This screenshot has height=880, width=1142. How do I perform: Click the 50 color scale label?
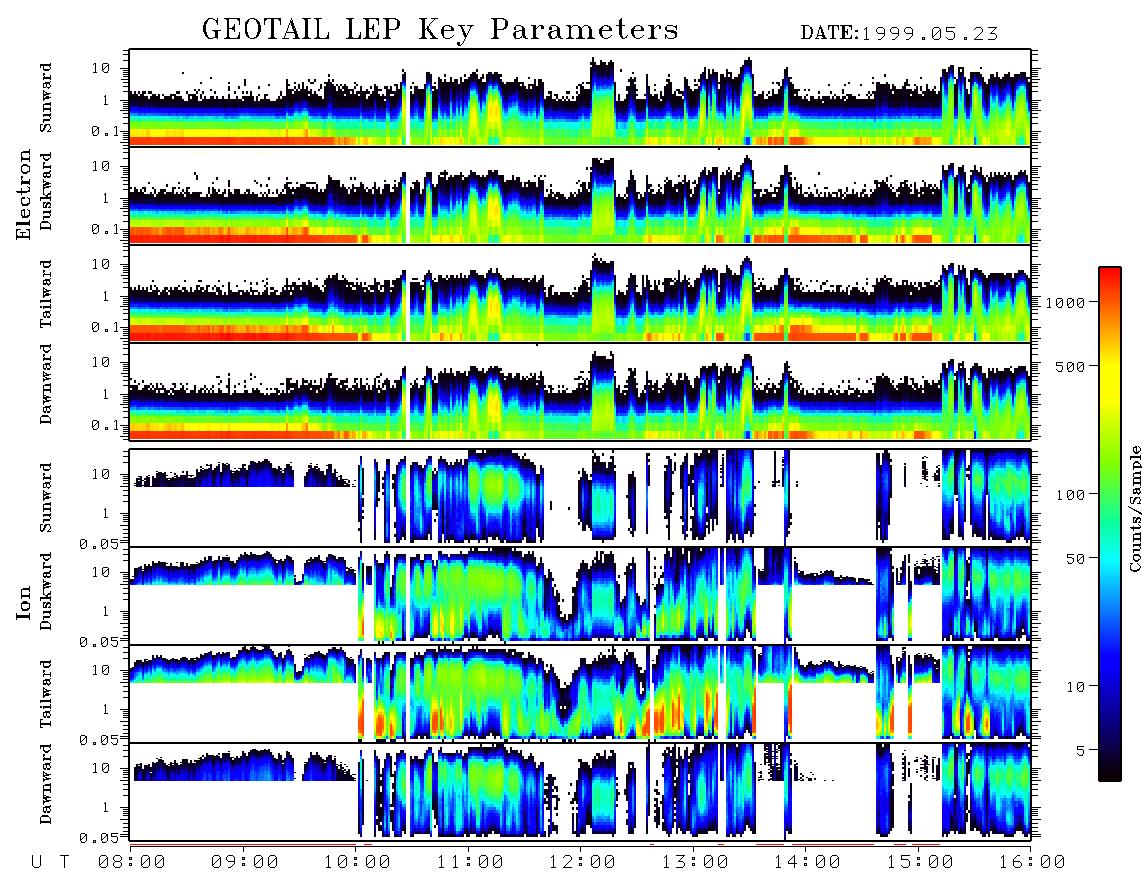(1076, 559)
